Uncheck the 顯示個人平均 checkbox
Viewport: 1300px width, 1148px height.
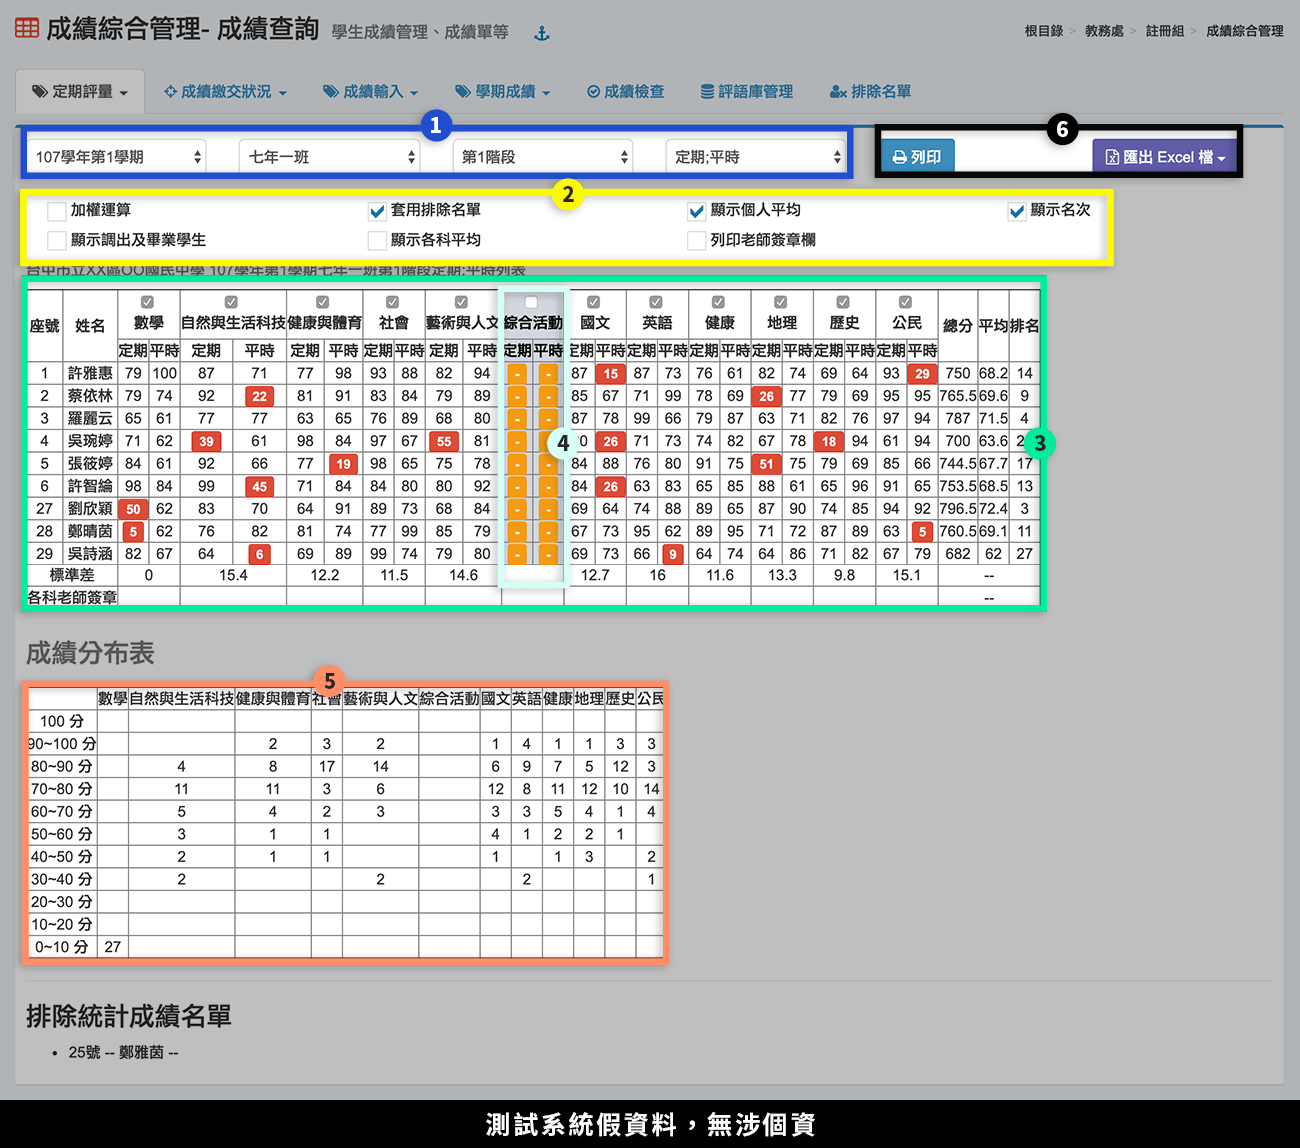point(697,211)
